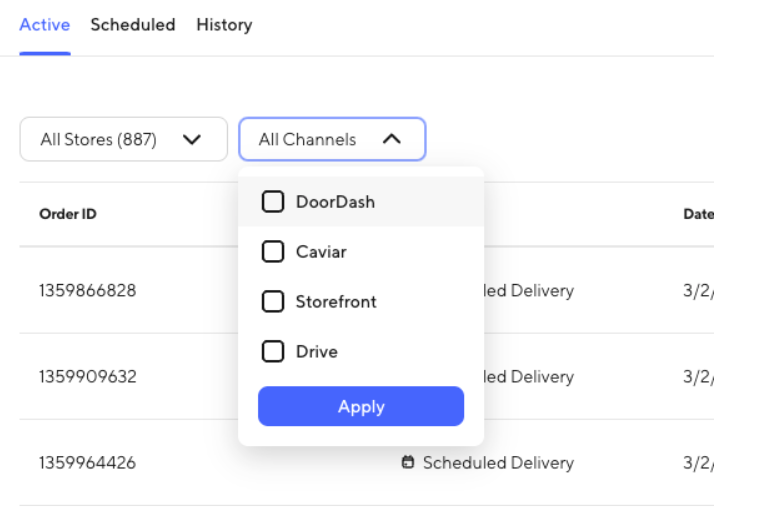Screen dimensions: 774x512
Task: Click the Order ID column header
Action: pos(67,214)
